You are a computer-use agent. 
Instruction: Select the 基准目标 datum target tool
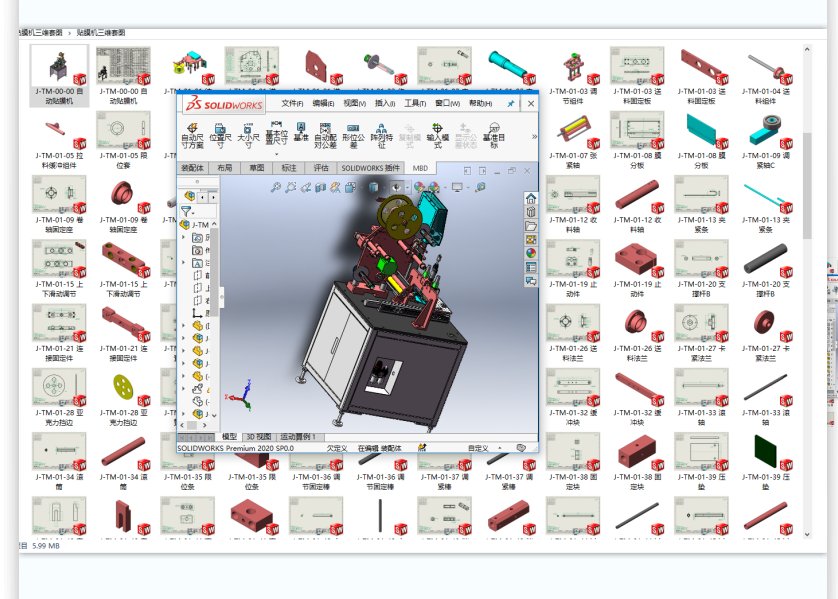click(494, 136)
